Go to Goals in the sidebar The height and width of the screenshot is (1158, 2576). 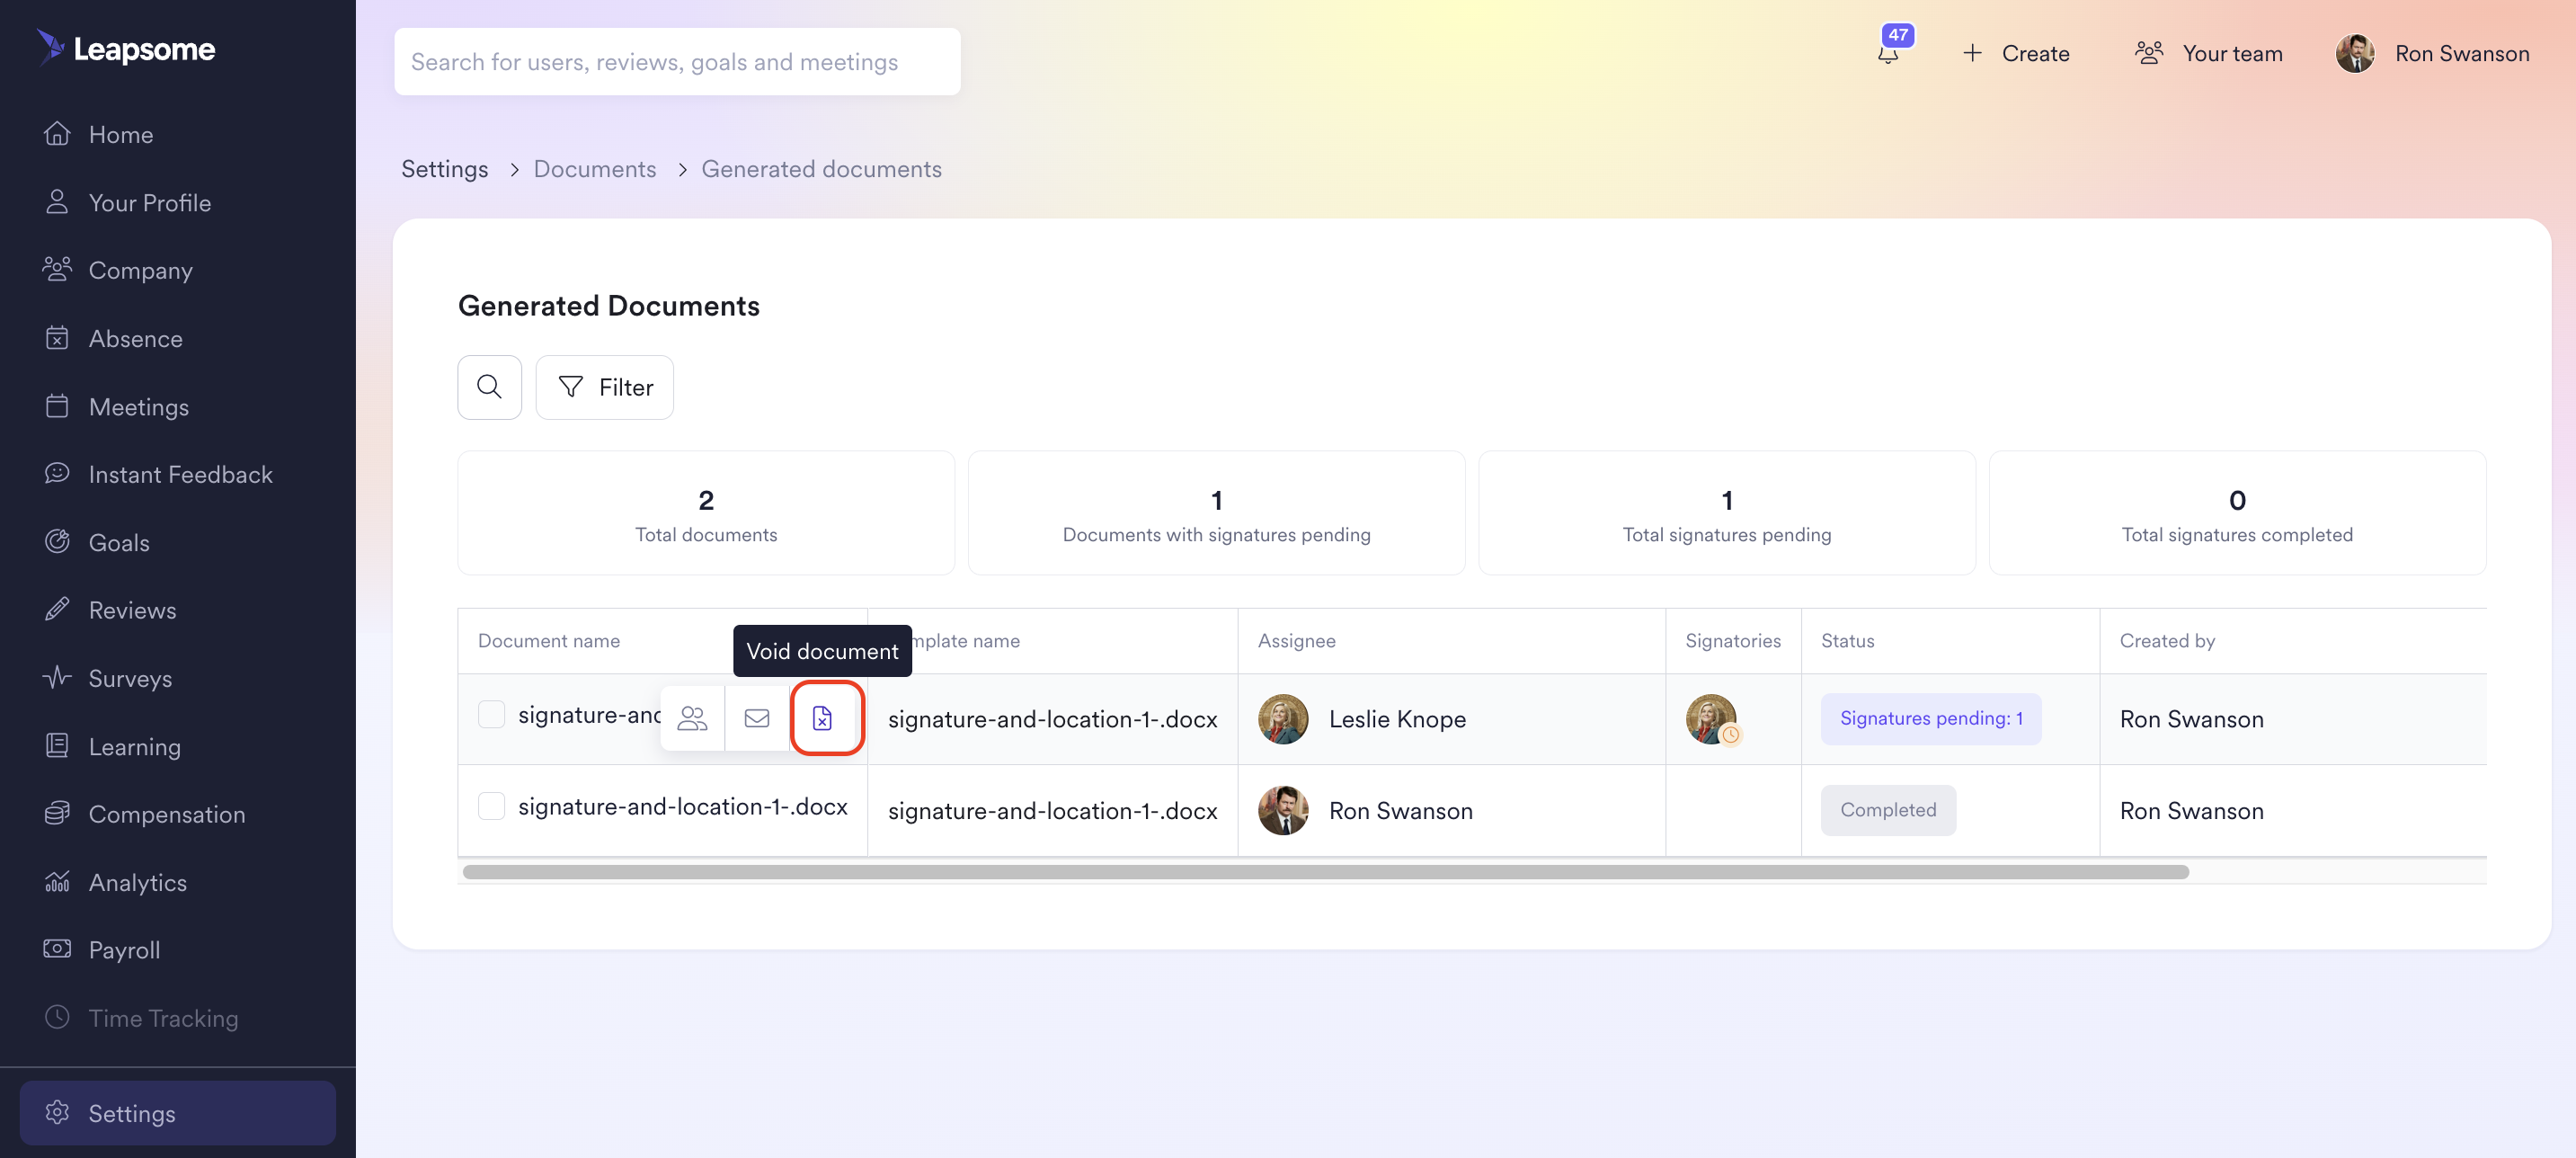point(119,542)
